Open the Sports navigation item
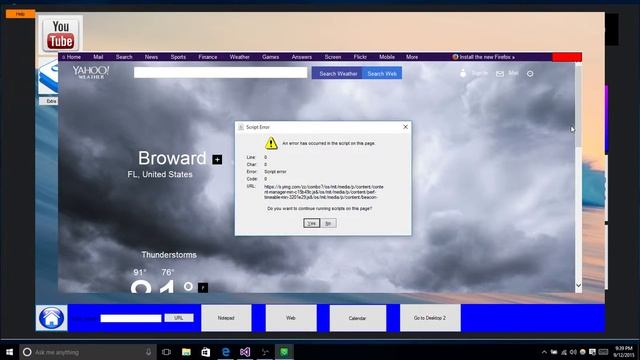Viewport: 640px width, 360px height. (178, 57)
